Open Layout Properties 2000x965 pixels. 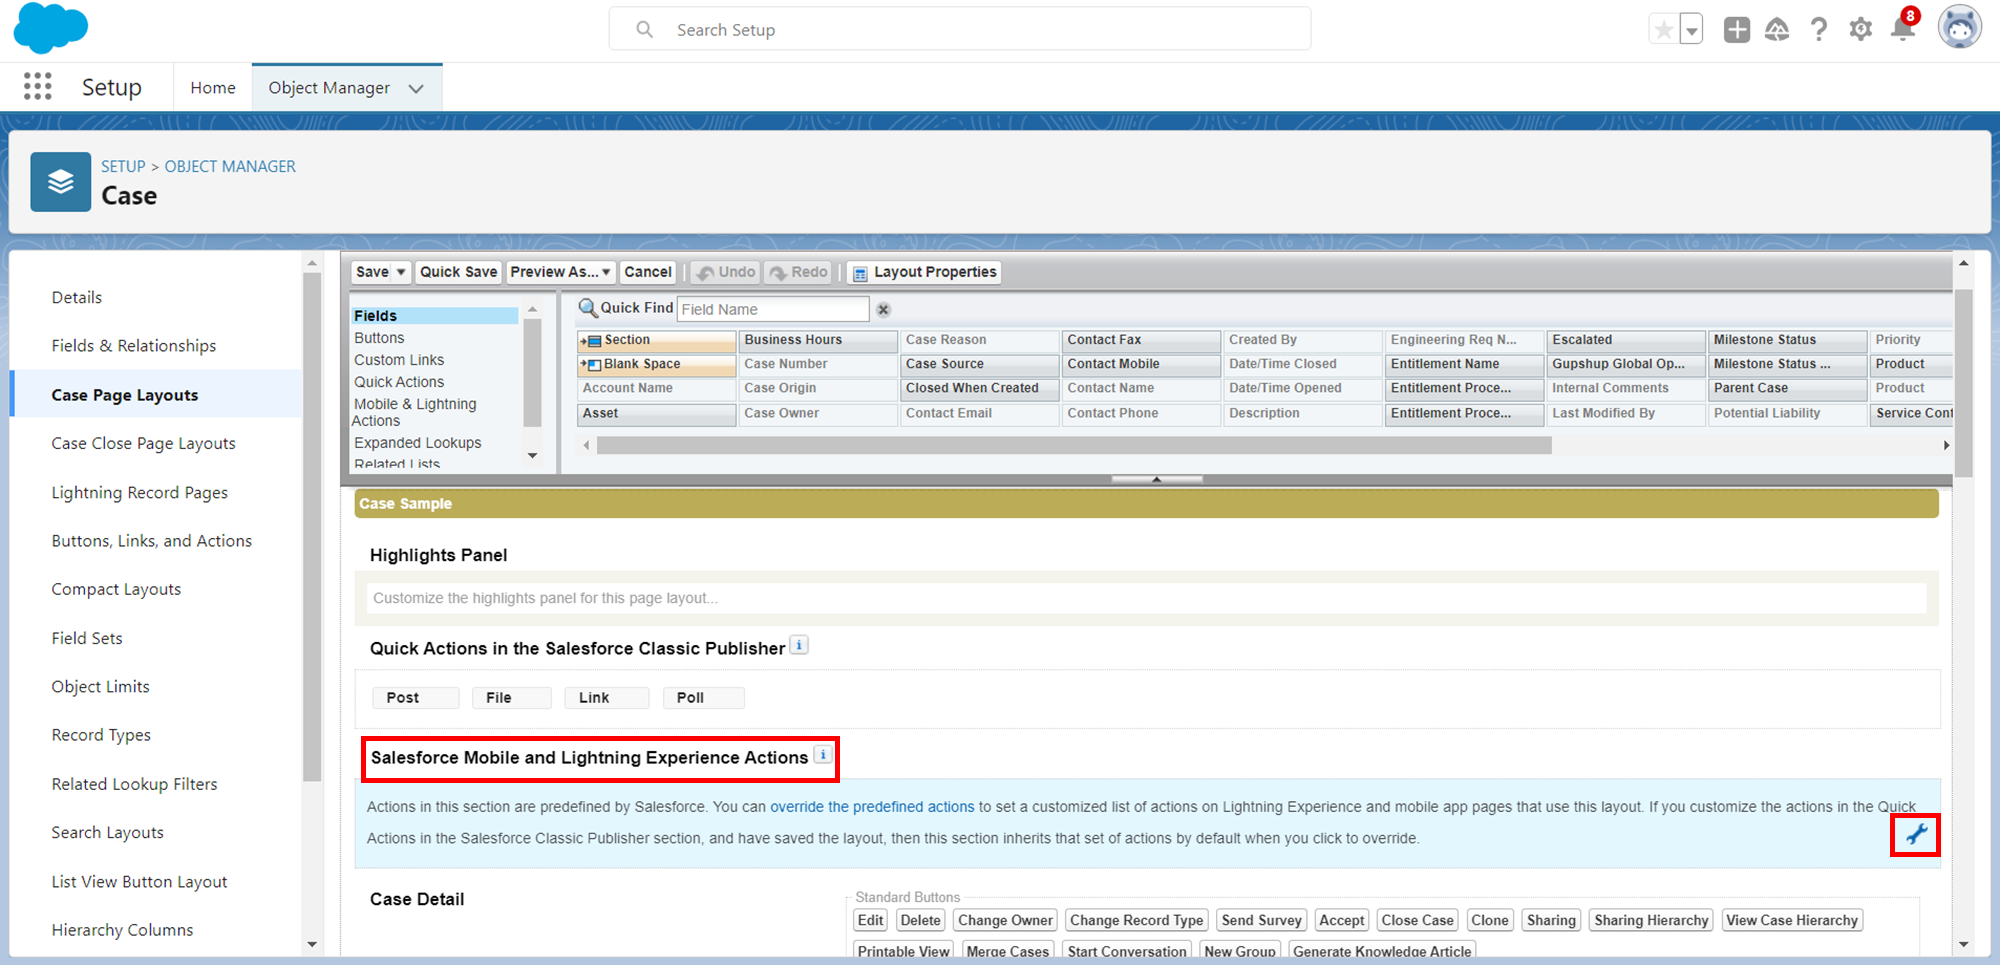pyautogui.click(x=925, y=272)
